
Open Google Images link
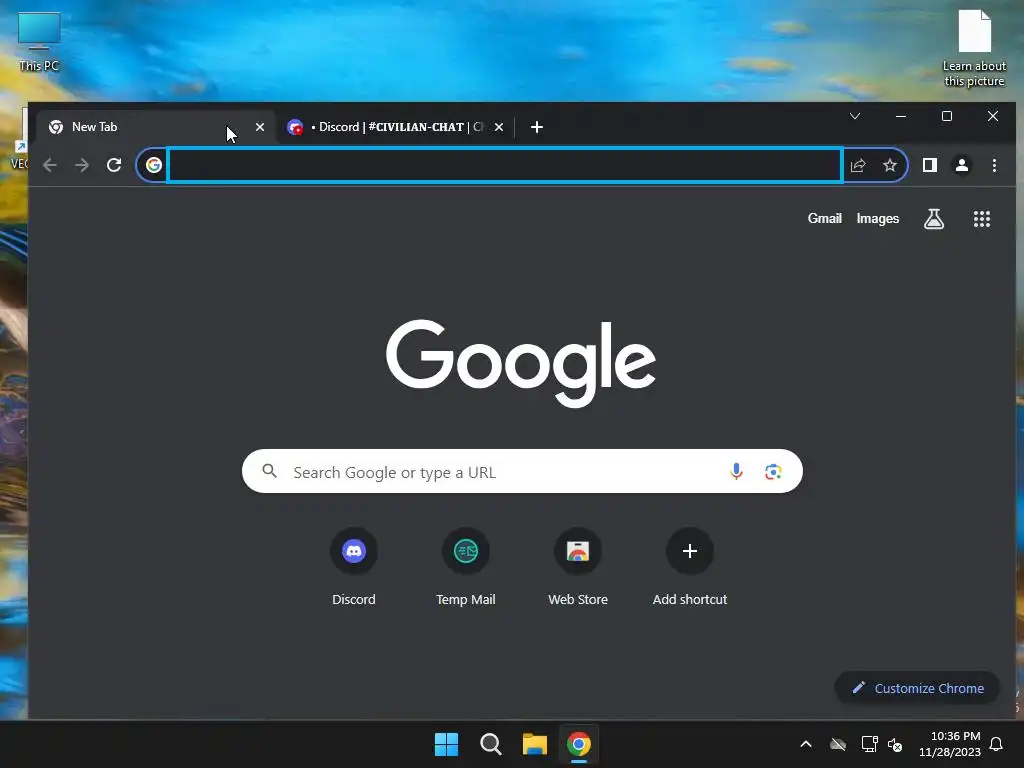tap(878, 219)
